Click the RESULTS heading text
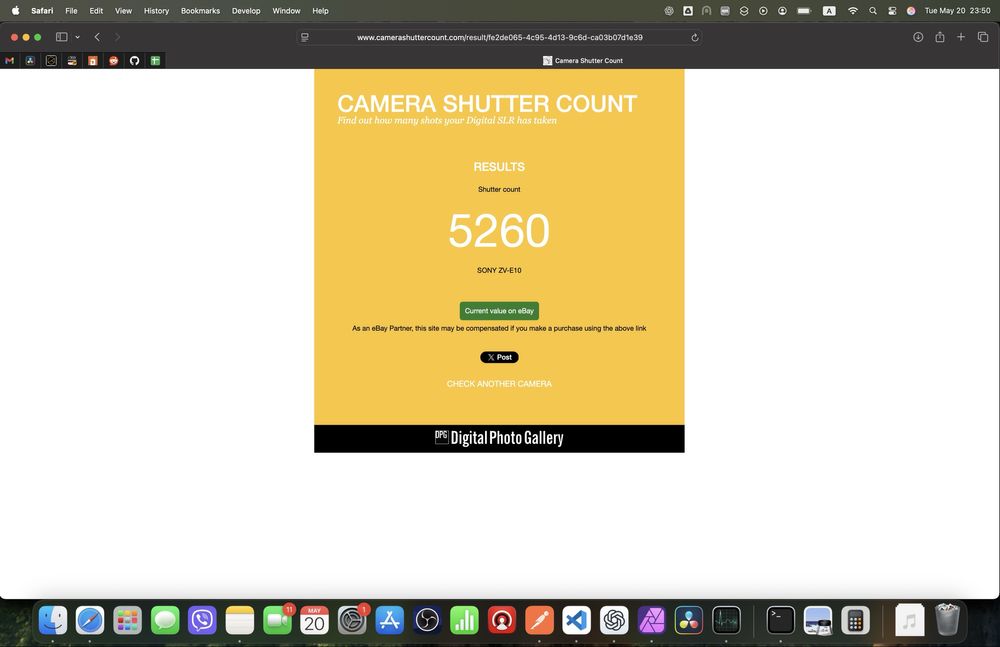 point(499,167)
